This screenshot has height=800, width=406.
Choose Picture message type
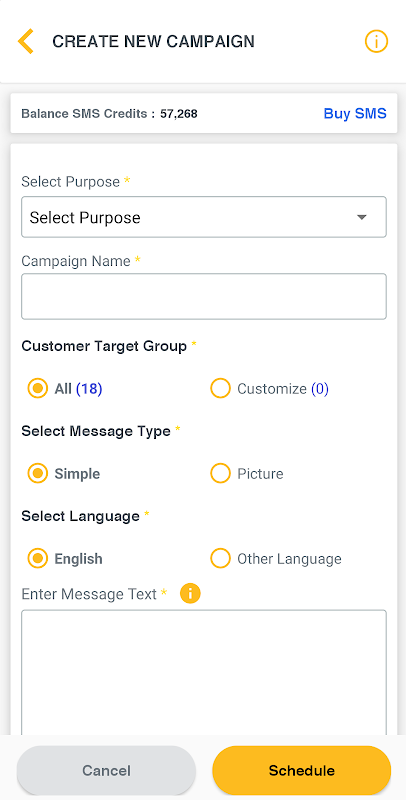[220, 473]
